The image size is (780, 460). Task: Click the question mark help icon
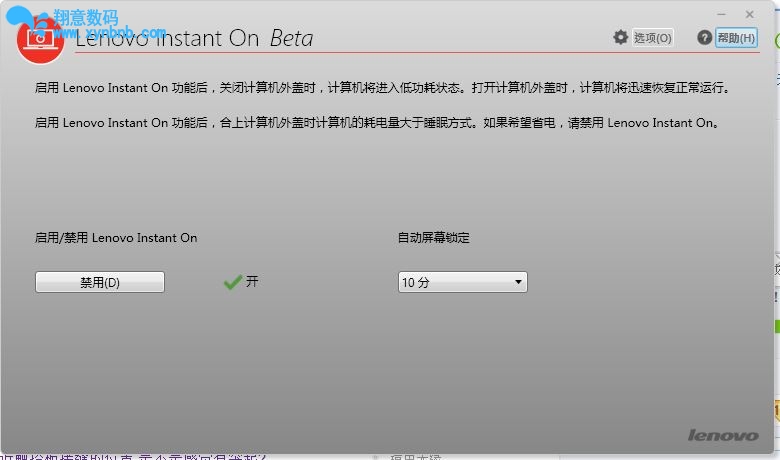pyautogui.click(x=705, y=37)
